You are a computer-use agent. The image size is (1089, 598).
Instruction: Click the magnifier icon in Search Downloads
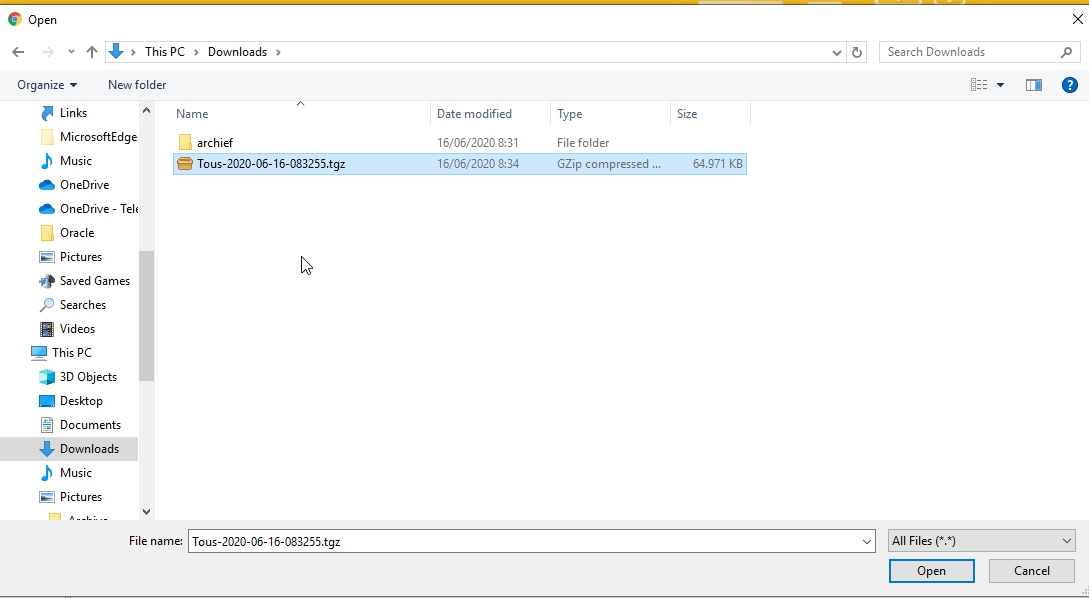(x=1066, y=52)
